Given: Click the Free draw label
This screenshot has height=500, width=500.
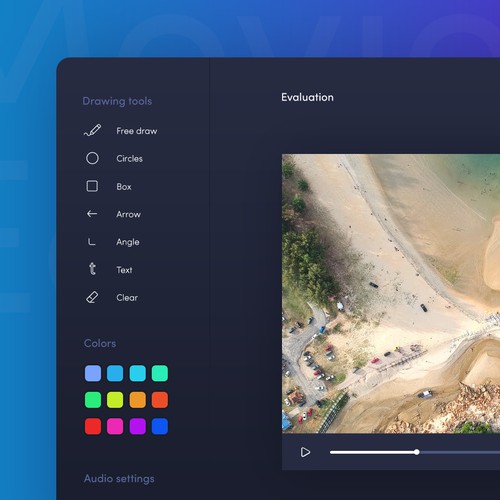Looking at the screenshot, I should coord(137,131).
